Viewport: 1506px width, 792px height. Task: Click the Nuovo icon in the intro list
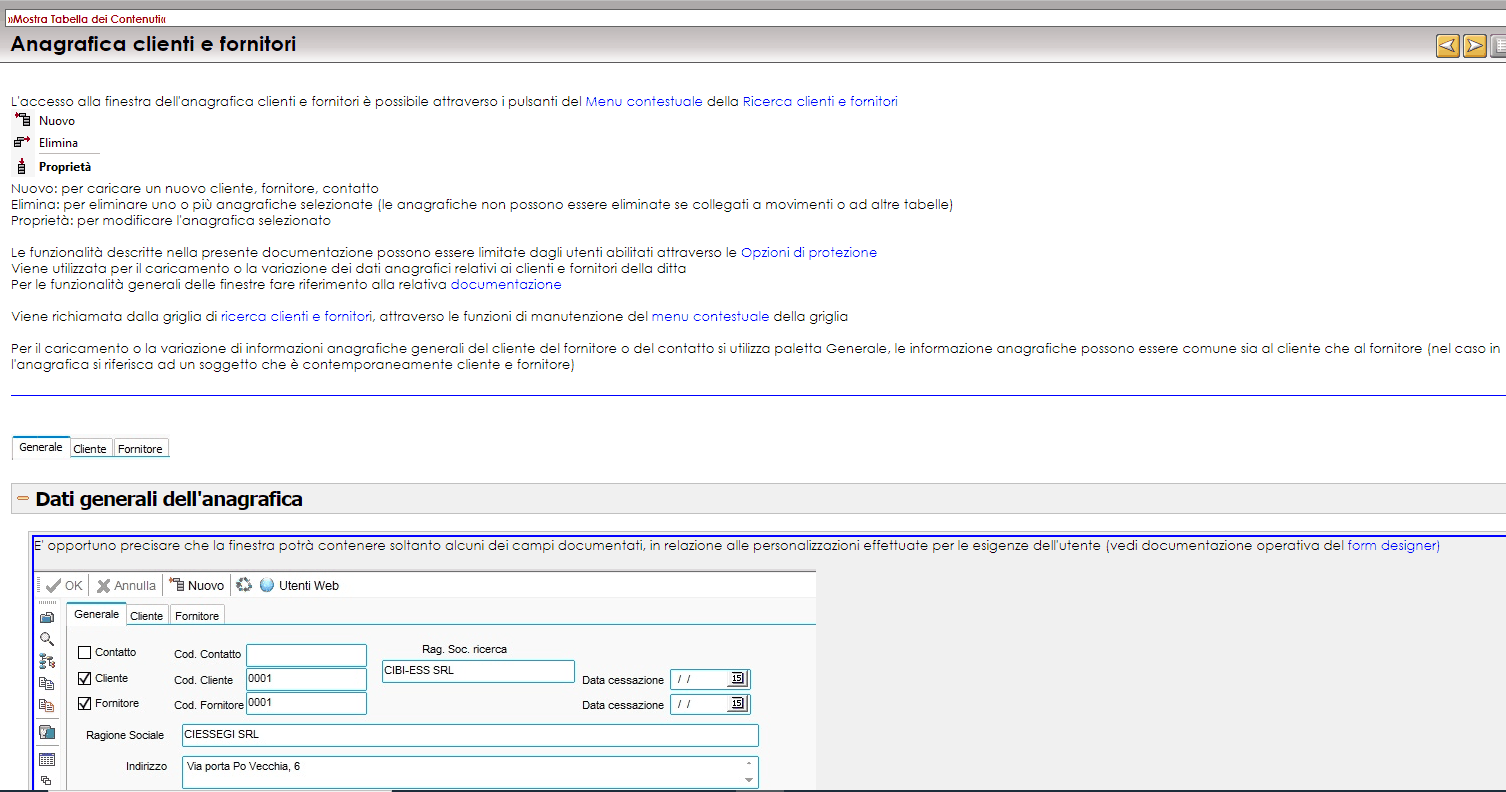(22, 120)
